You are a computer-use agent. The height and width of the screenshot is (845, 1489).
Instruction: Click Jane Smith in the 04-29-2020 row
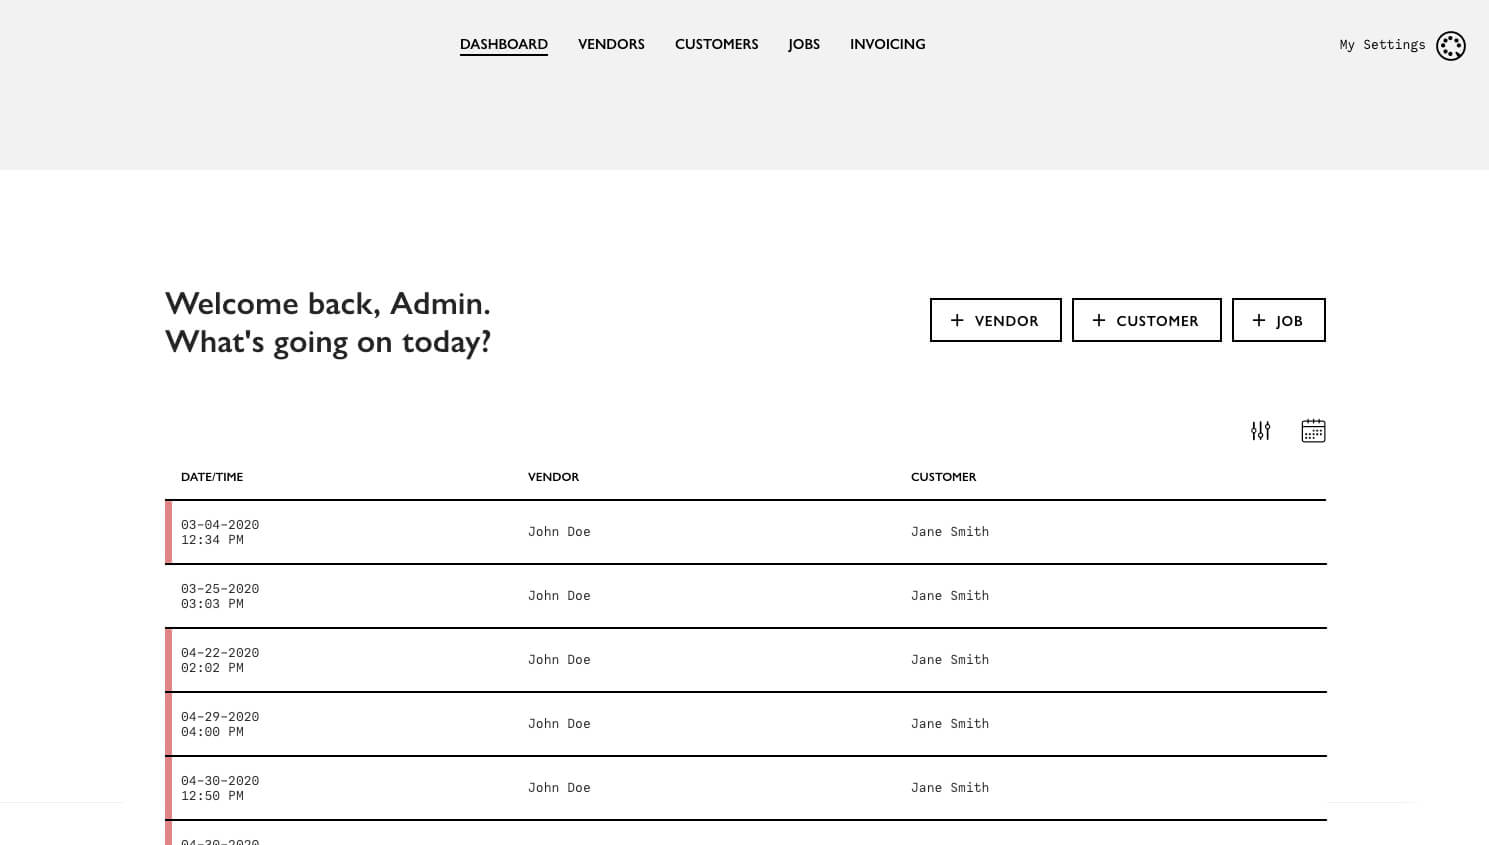[950, 724]
